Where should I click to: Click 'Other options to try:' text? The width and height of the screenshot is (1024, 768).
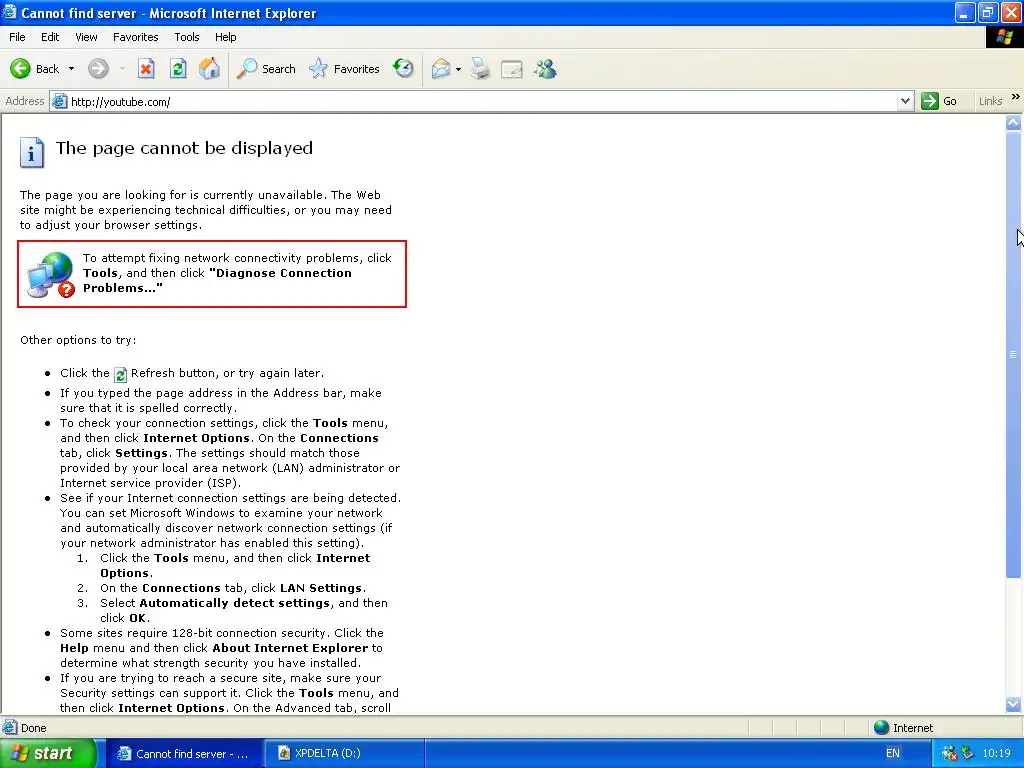tap(78, 340)
